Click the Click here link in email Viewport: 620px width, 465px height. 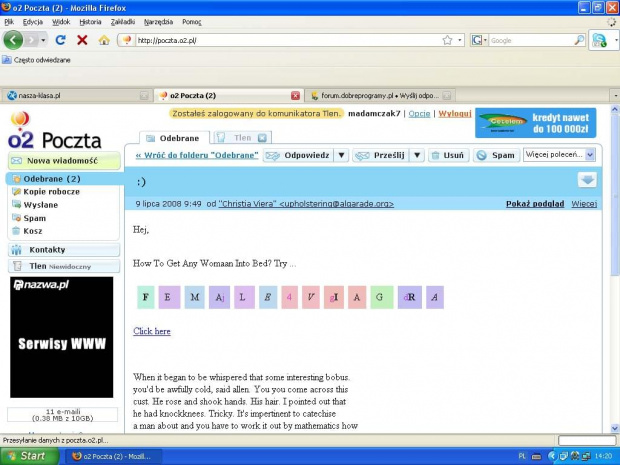(x=152, y=331)
